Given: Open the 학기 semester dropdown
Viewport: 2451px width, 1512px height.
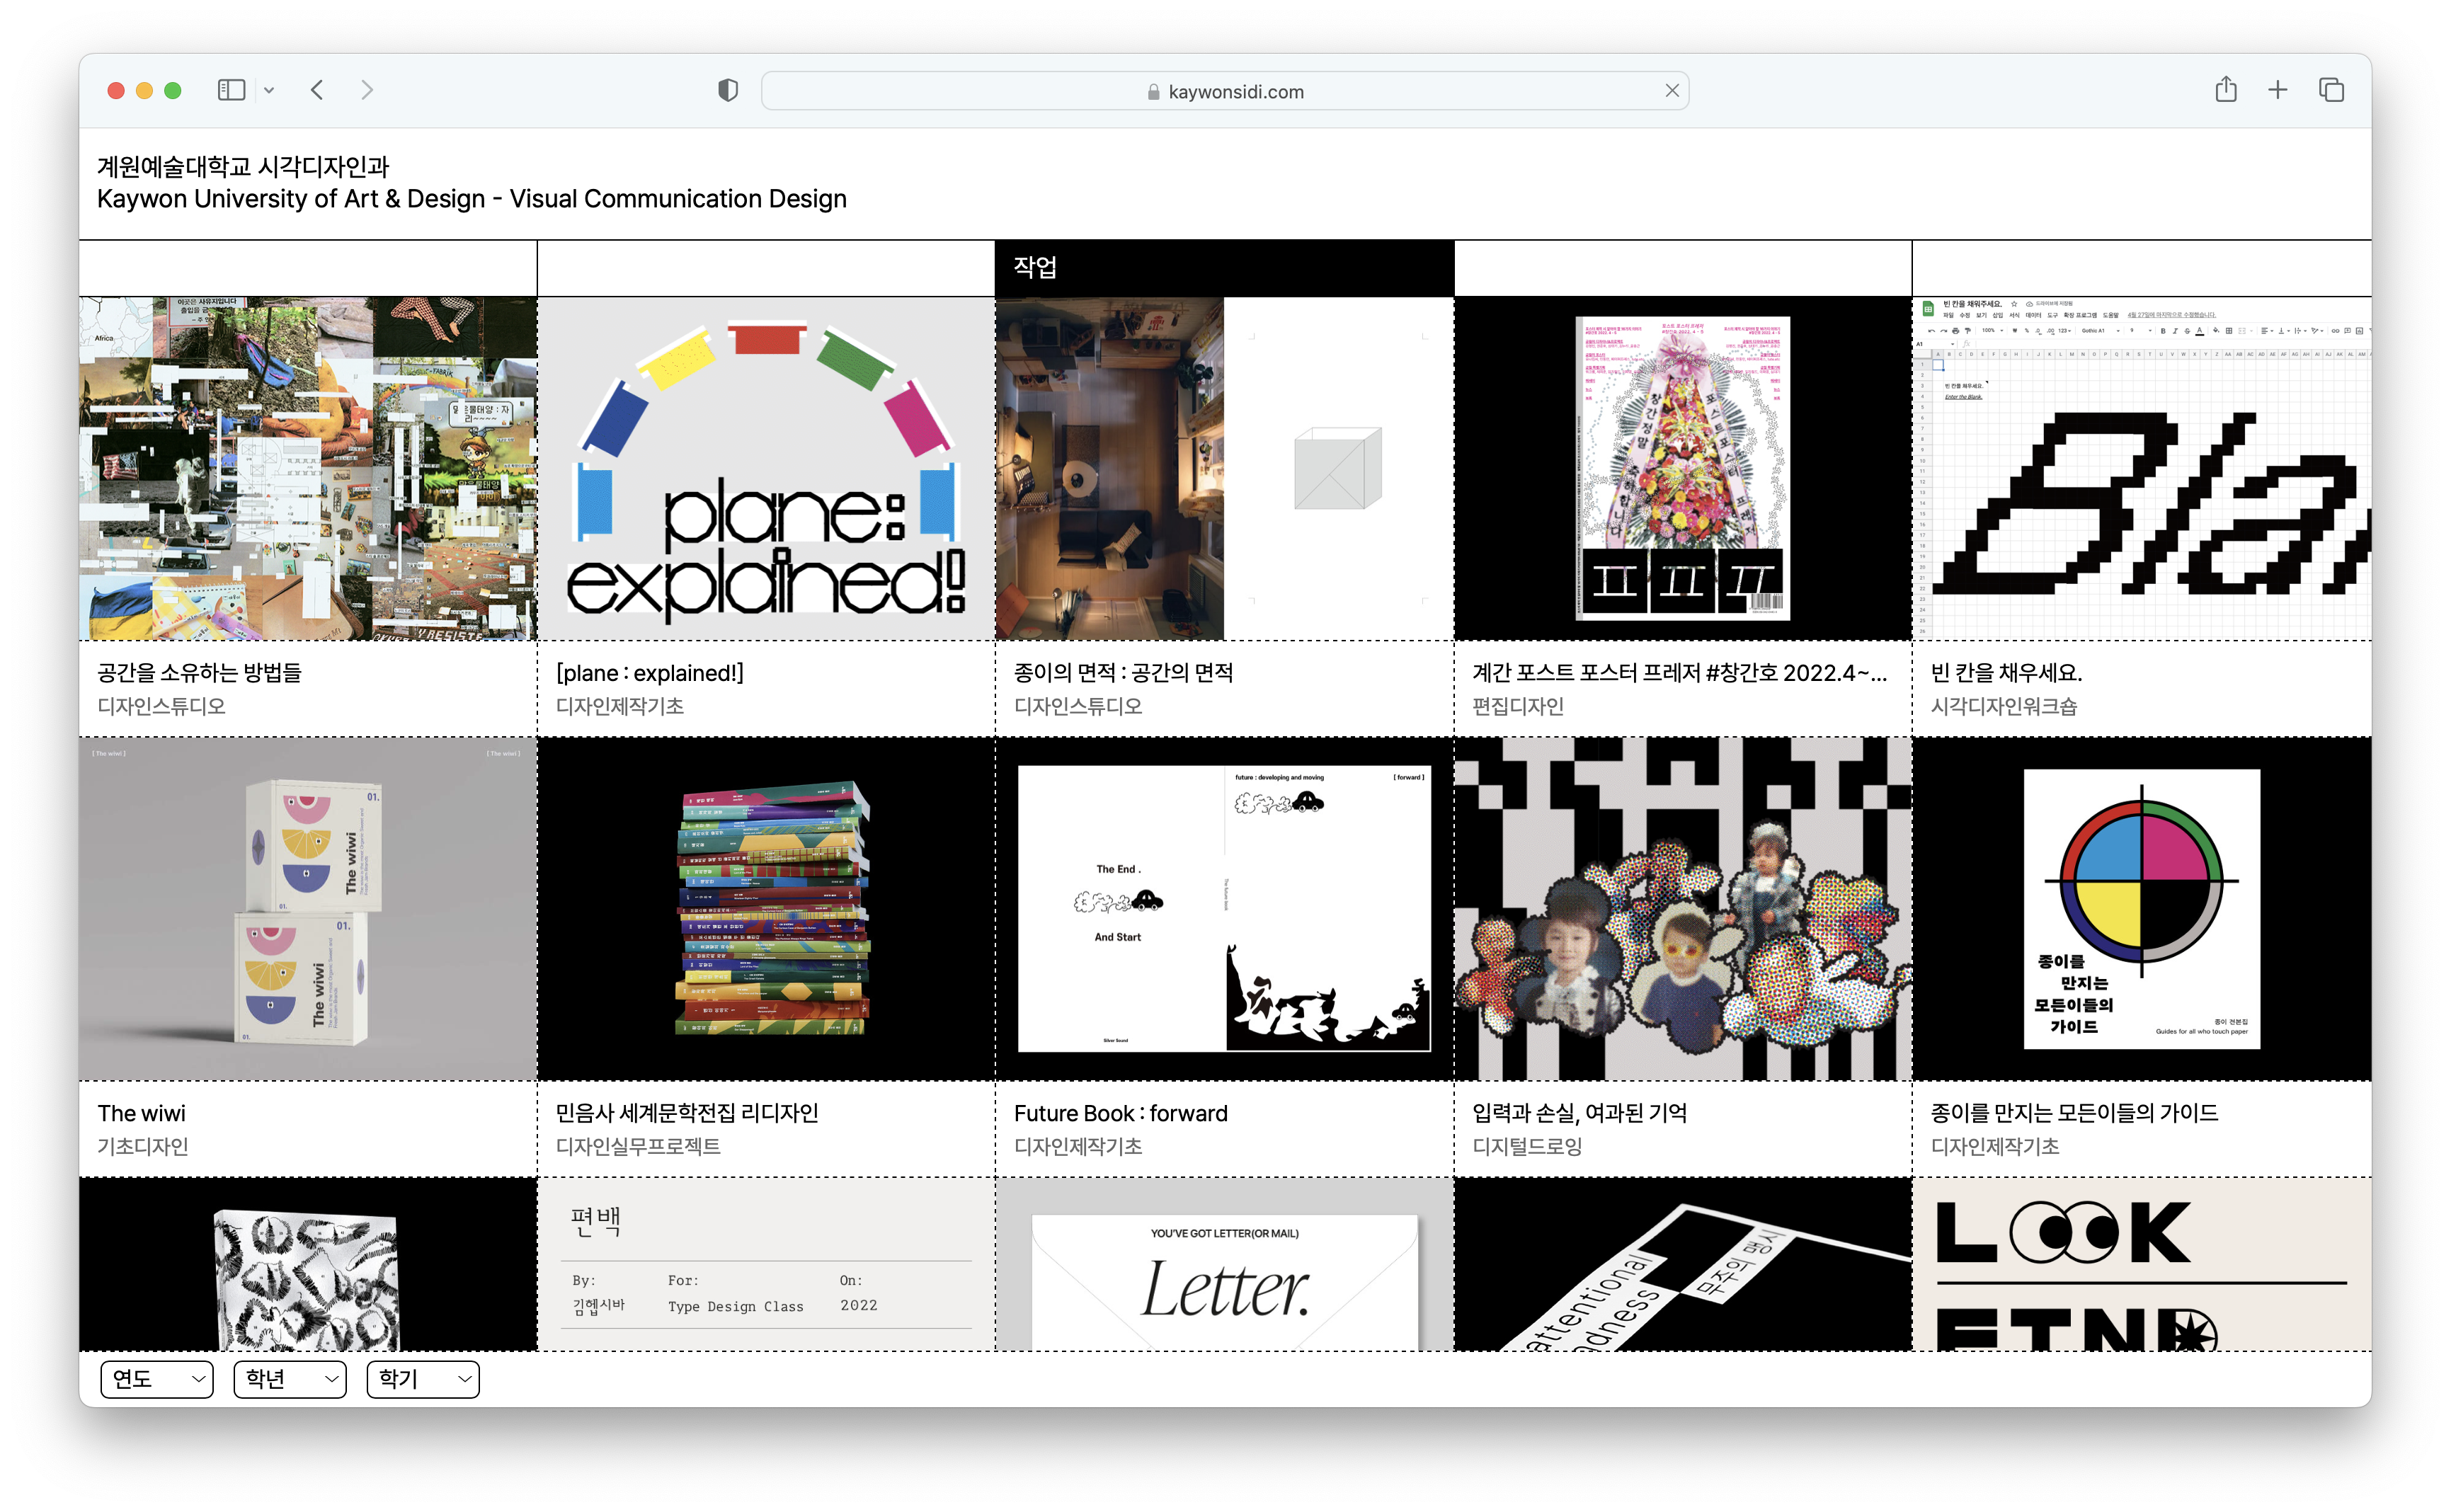Looking at the screenshot, I should click(x=423, y=1379).
